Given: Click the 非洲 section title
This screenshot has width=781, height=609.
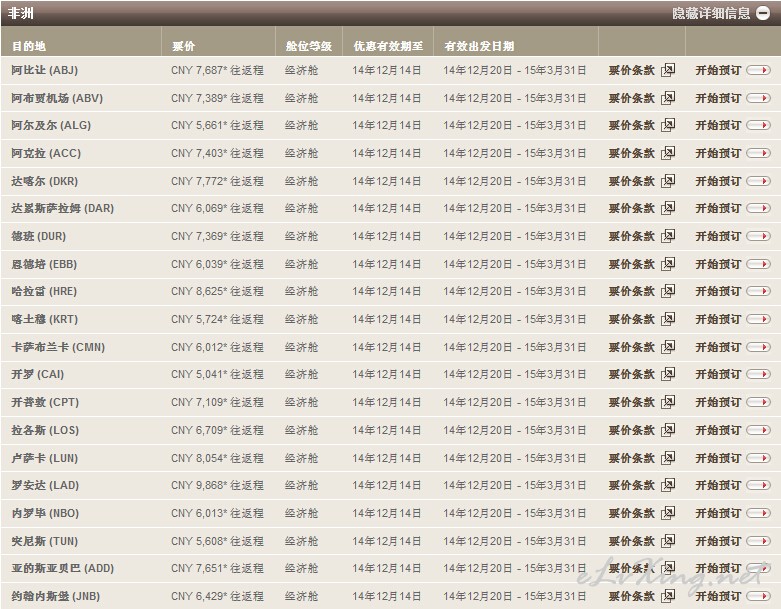Looking at the screenshot, I should point(21,13).
